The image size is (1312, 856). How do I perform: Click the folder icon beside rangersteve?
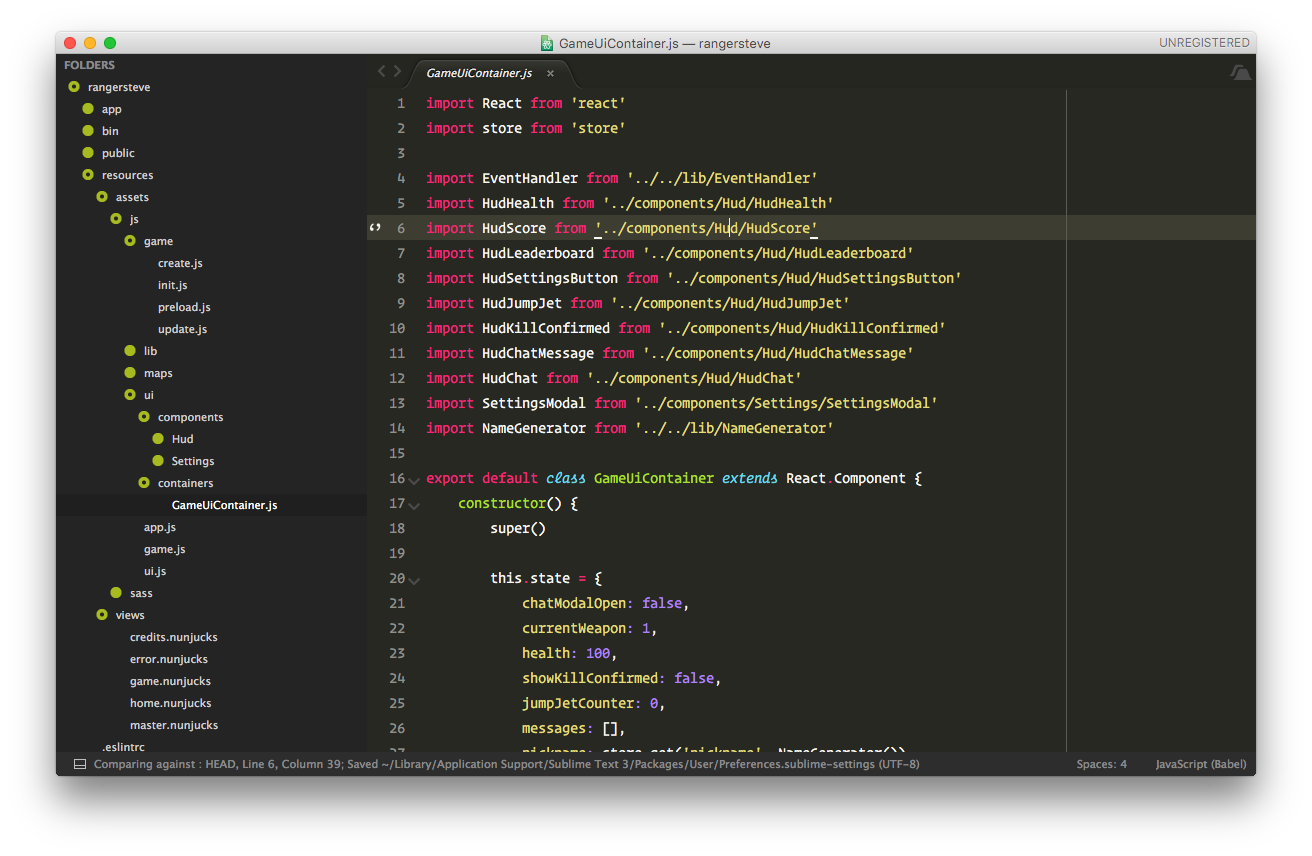pos(74,87)
